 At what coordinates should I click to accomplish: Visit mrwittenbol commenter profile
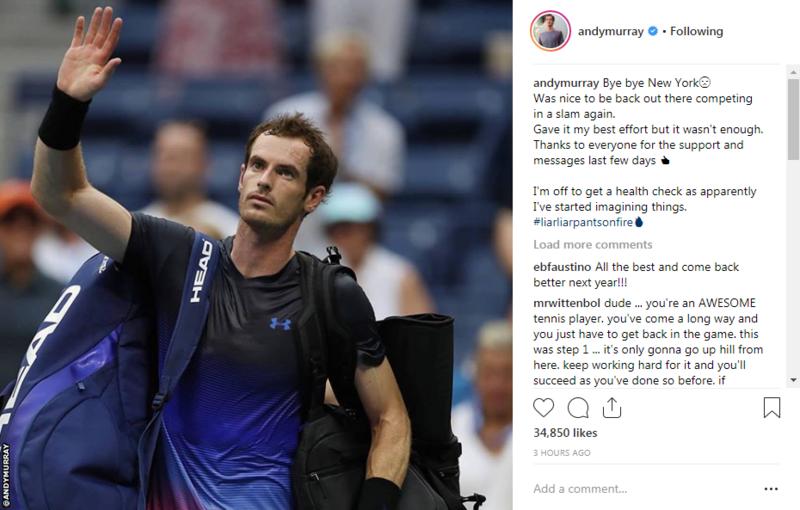tap(567, 303)
